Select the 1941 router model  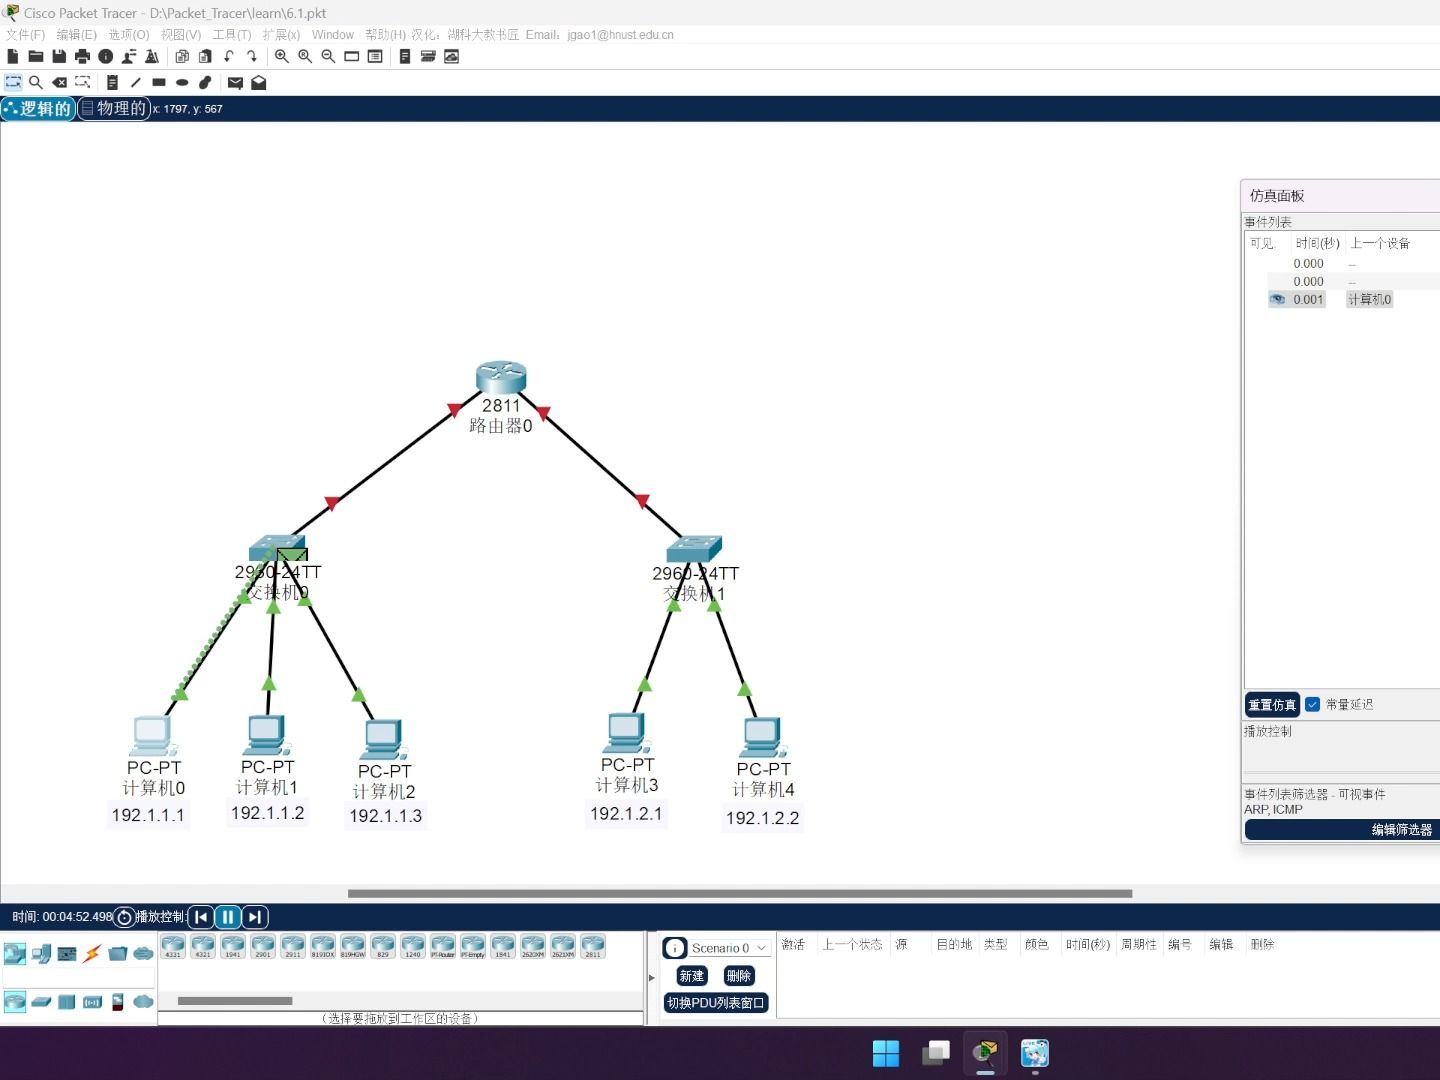[233, 947]
